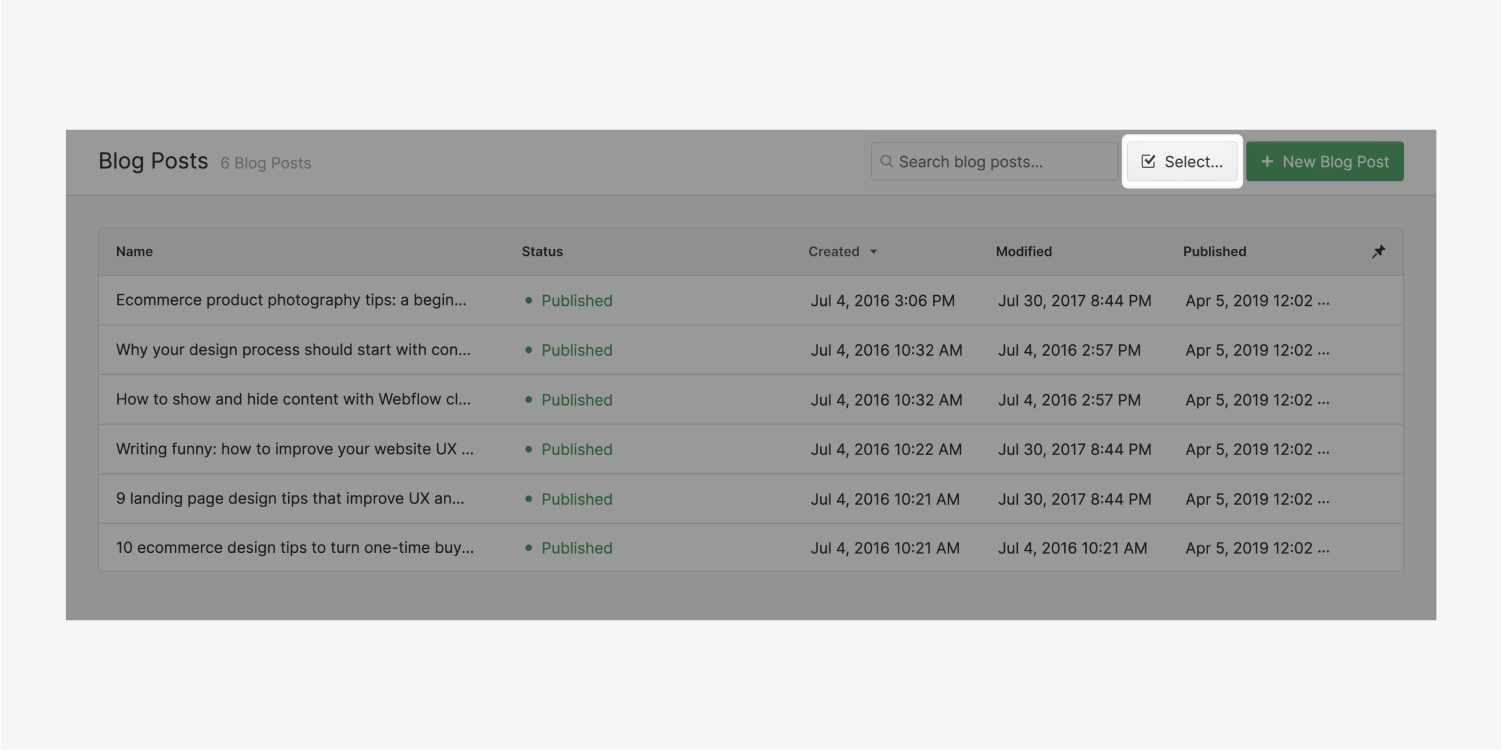The image size is (1501, 751).
Task: Expand sorting options on the Created header
Action: (x=874, y=252)
